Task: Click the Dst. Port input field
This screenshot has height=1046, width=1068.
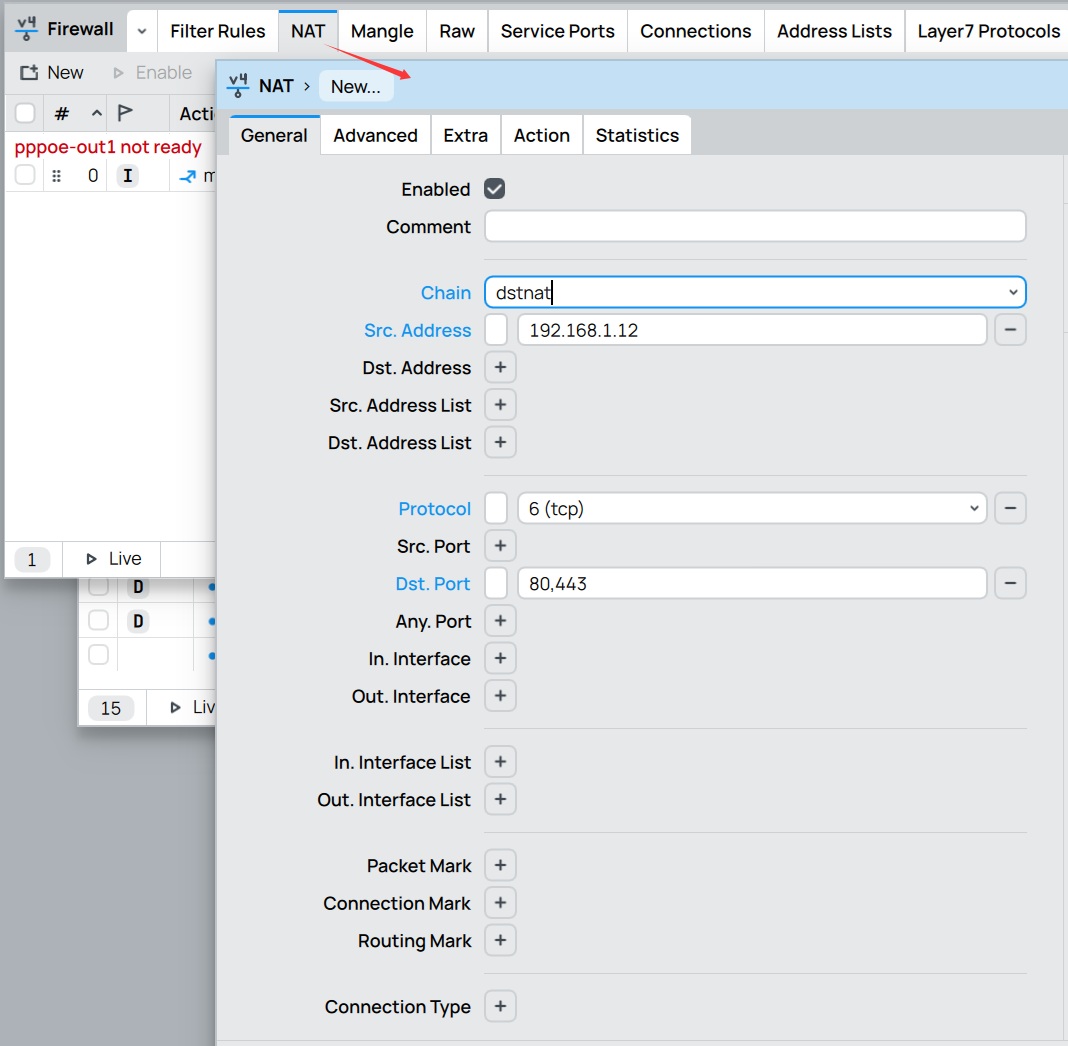Action: coord(751,583)
